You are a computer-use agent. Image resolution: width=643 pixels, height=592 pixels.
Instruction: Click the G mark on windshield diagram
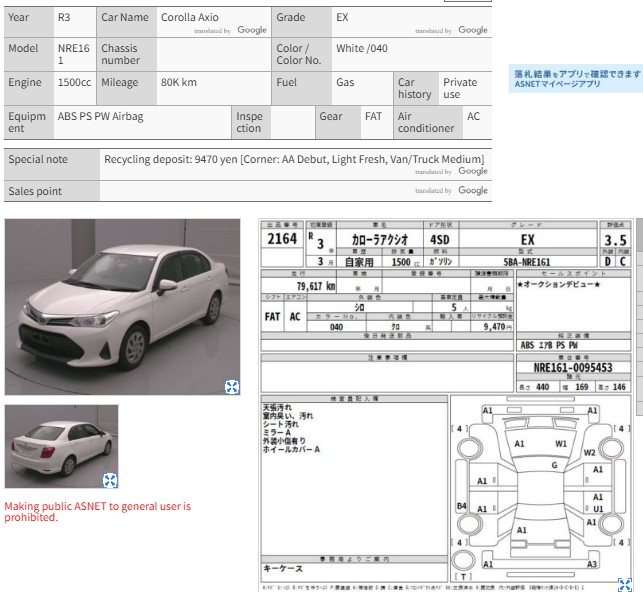(554, 465)
